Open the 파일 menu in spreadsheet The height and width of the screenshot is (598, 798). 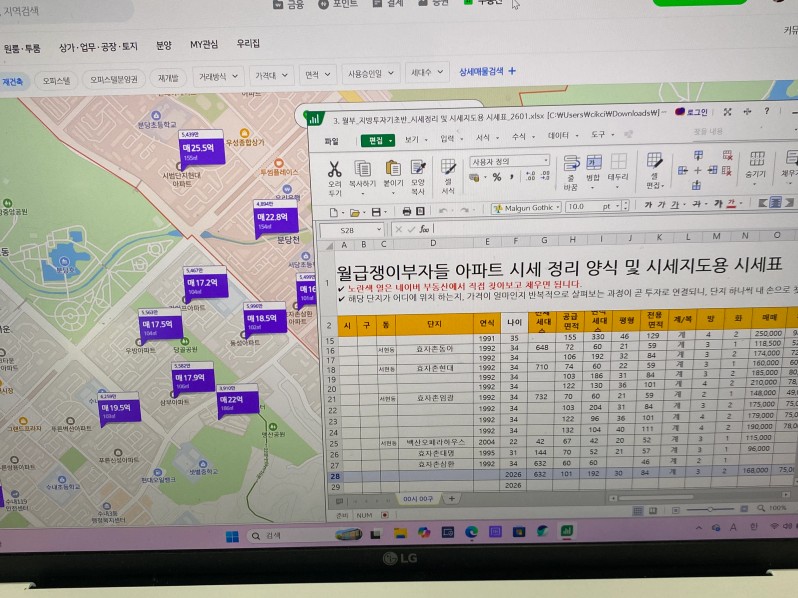331,141
